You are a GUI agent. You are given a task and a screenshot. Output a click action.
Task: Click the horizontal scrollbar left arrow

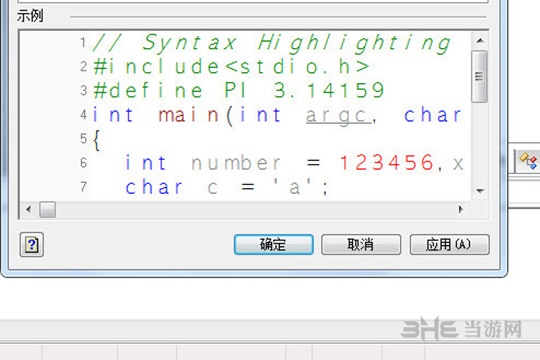point(29,209)
